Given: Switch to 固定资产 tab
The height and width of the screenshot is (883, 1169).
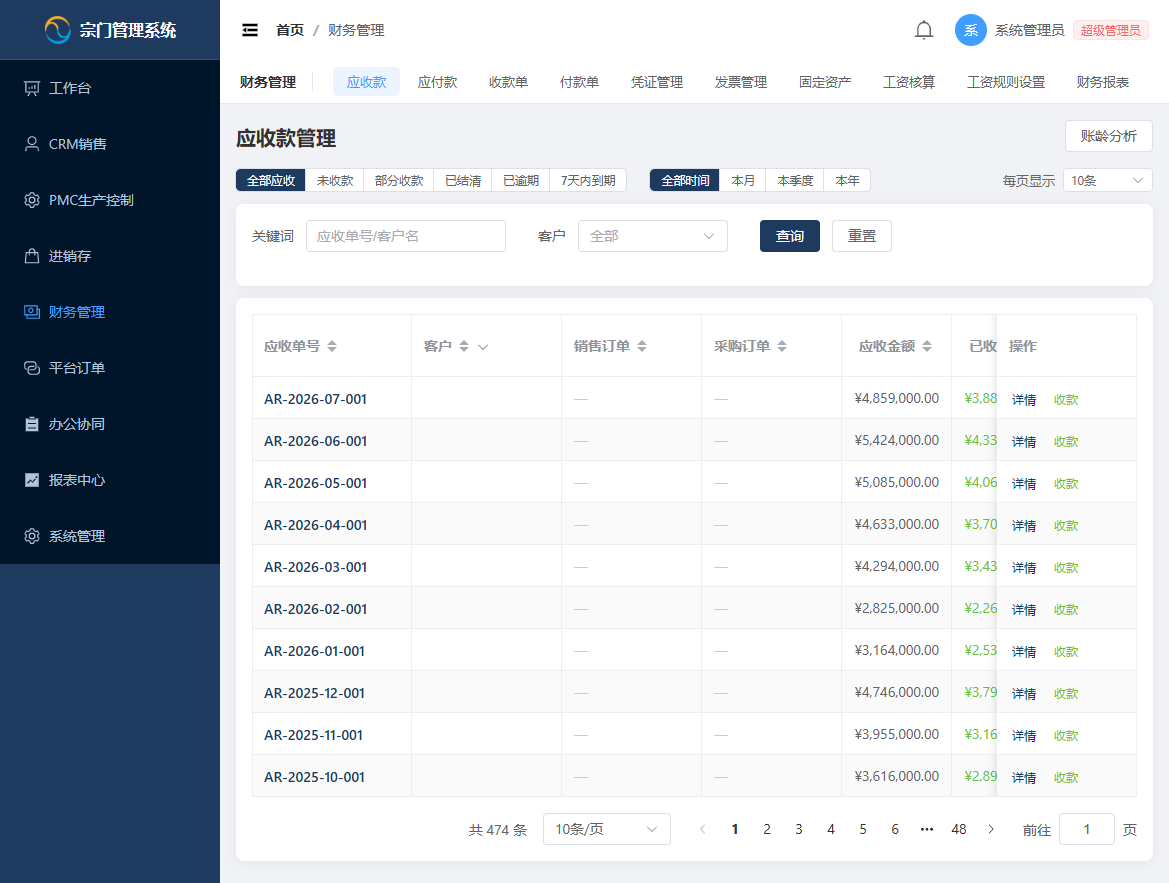Looking at the screenshot, I should click(x=825, y=82).
